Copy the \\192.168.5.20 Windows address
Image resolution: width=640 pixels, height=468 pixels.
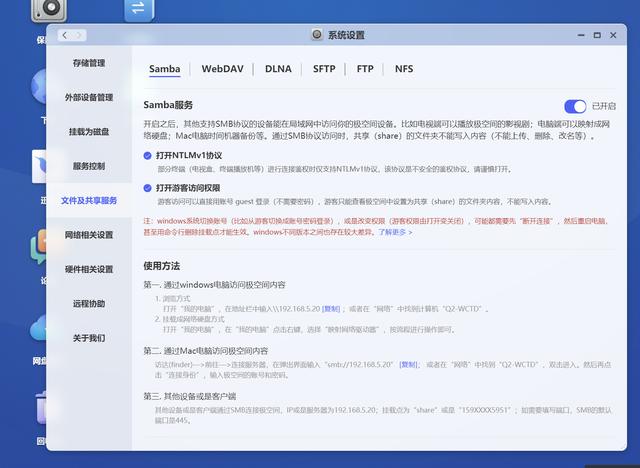tap(331, 309)
